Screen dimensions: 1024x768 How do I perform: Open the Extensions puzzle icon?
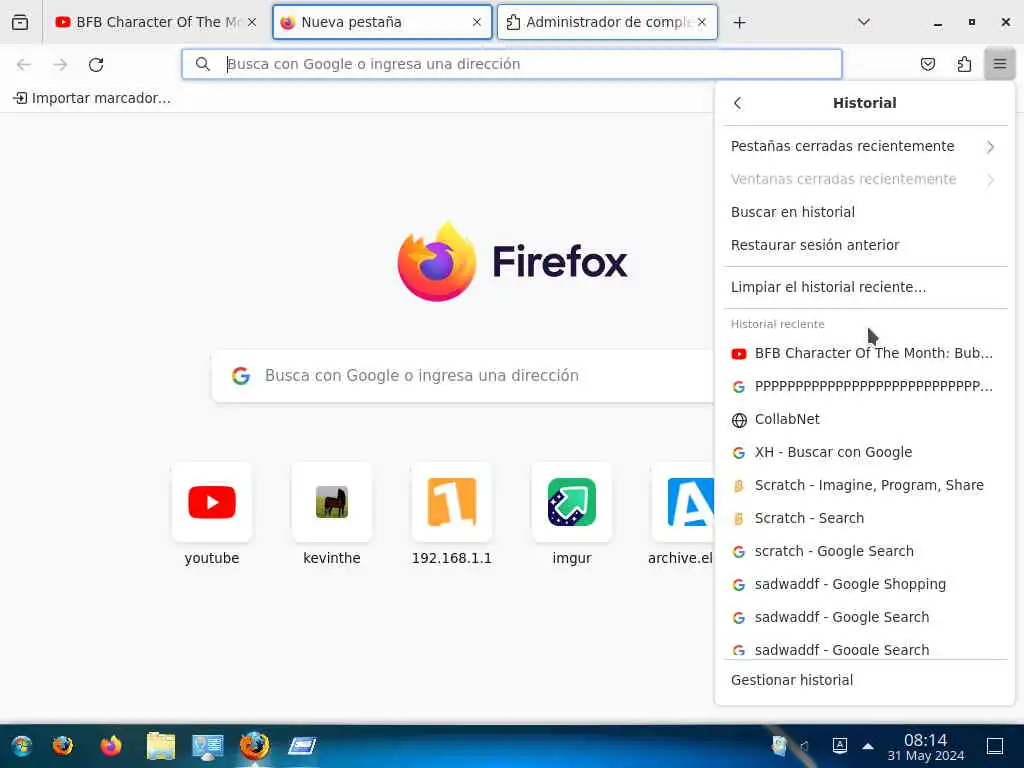pyautogui.click(x=964, y=64)
